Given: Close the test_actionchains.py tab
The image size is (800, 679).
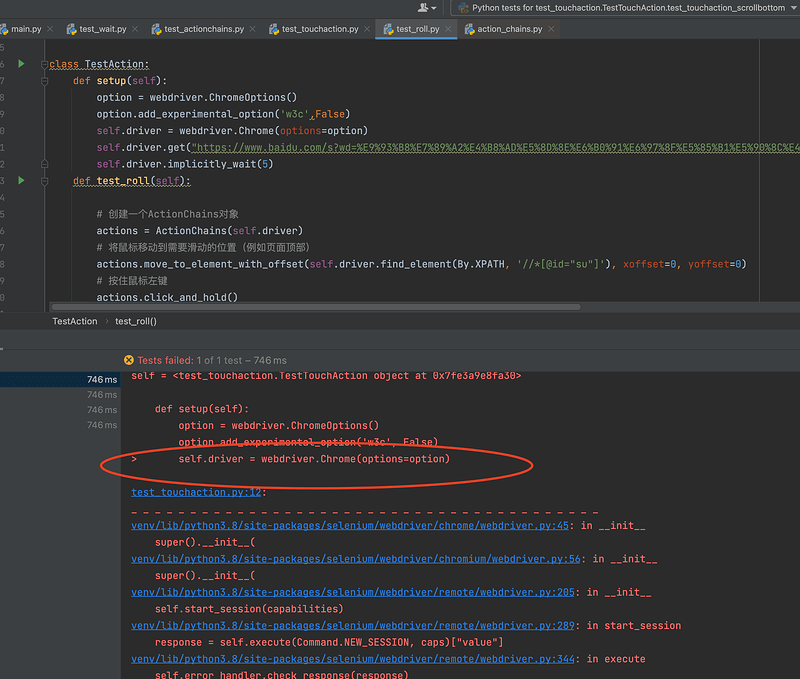Looking at the screenshot, I should pyautogui.click(x=253, y=29).
